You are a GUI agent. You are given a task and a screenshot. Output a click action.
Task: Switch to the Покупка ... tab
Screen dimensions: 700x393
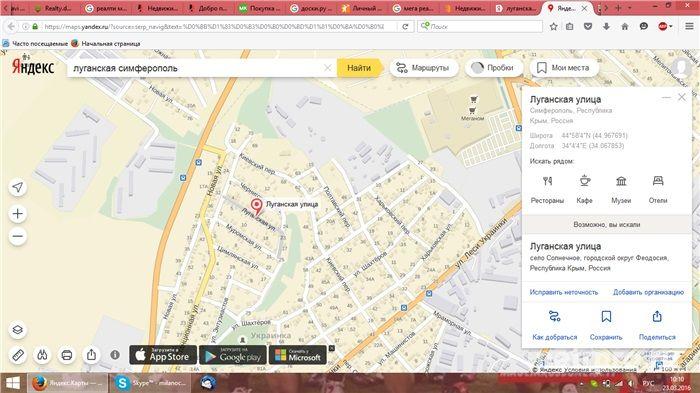(x=260, y=8)
